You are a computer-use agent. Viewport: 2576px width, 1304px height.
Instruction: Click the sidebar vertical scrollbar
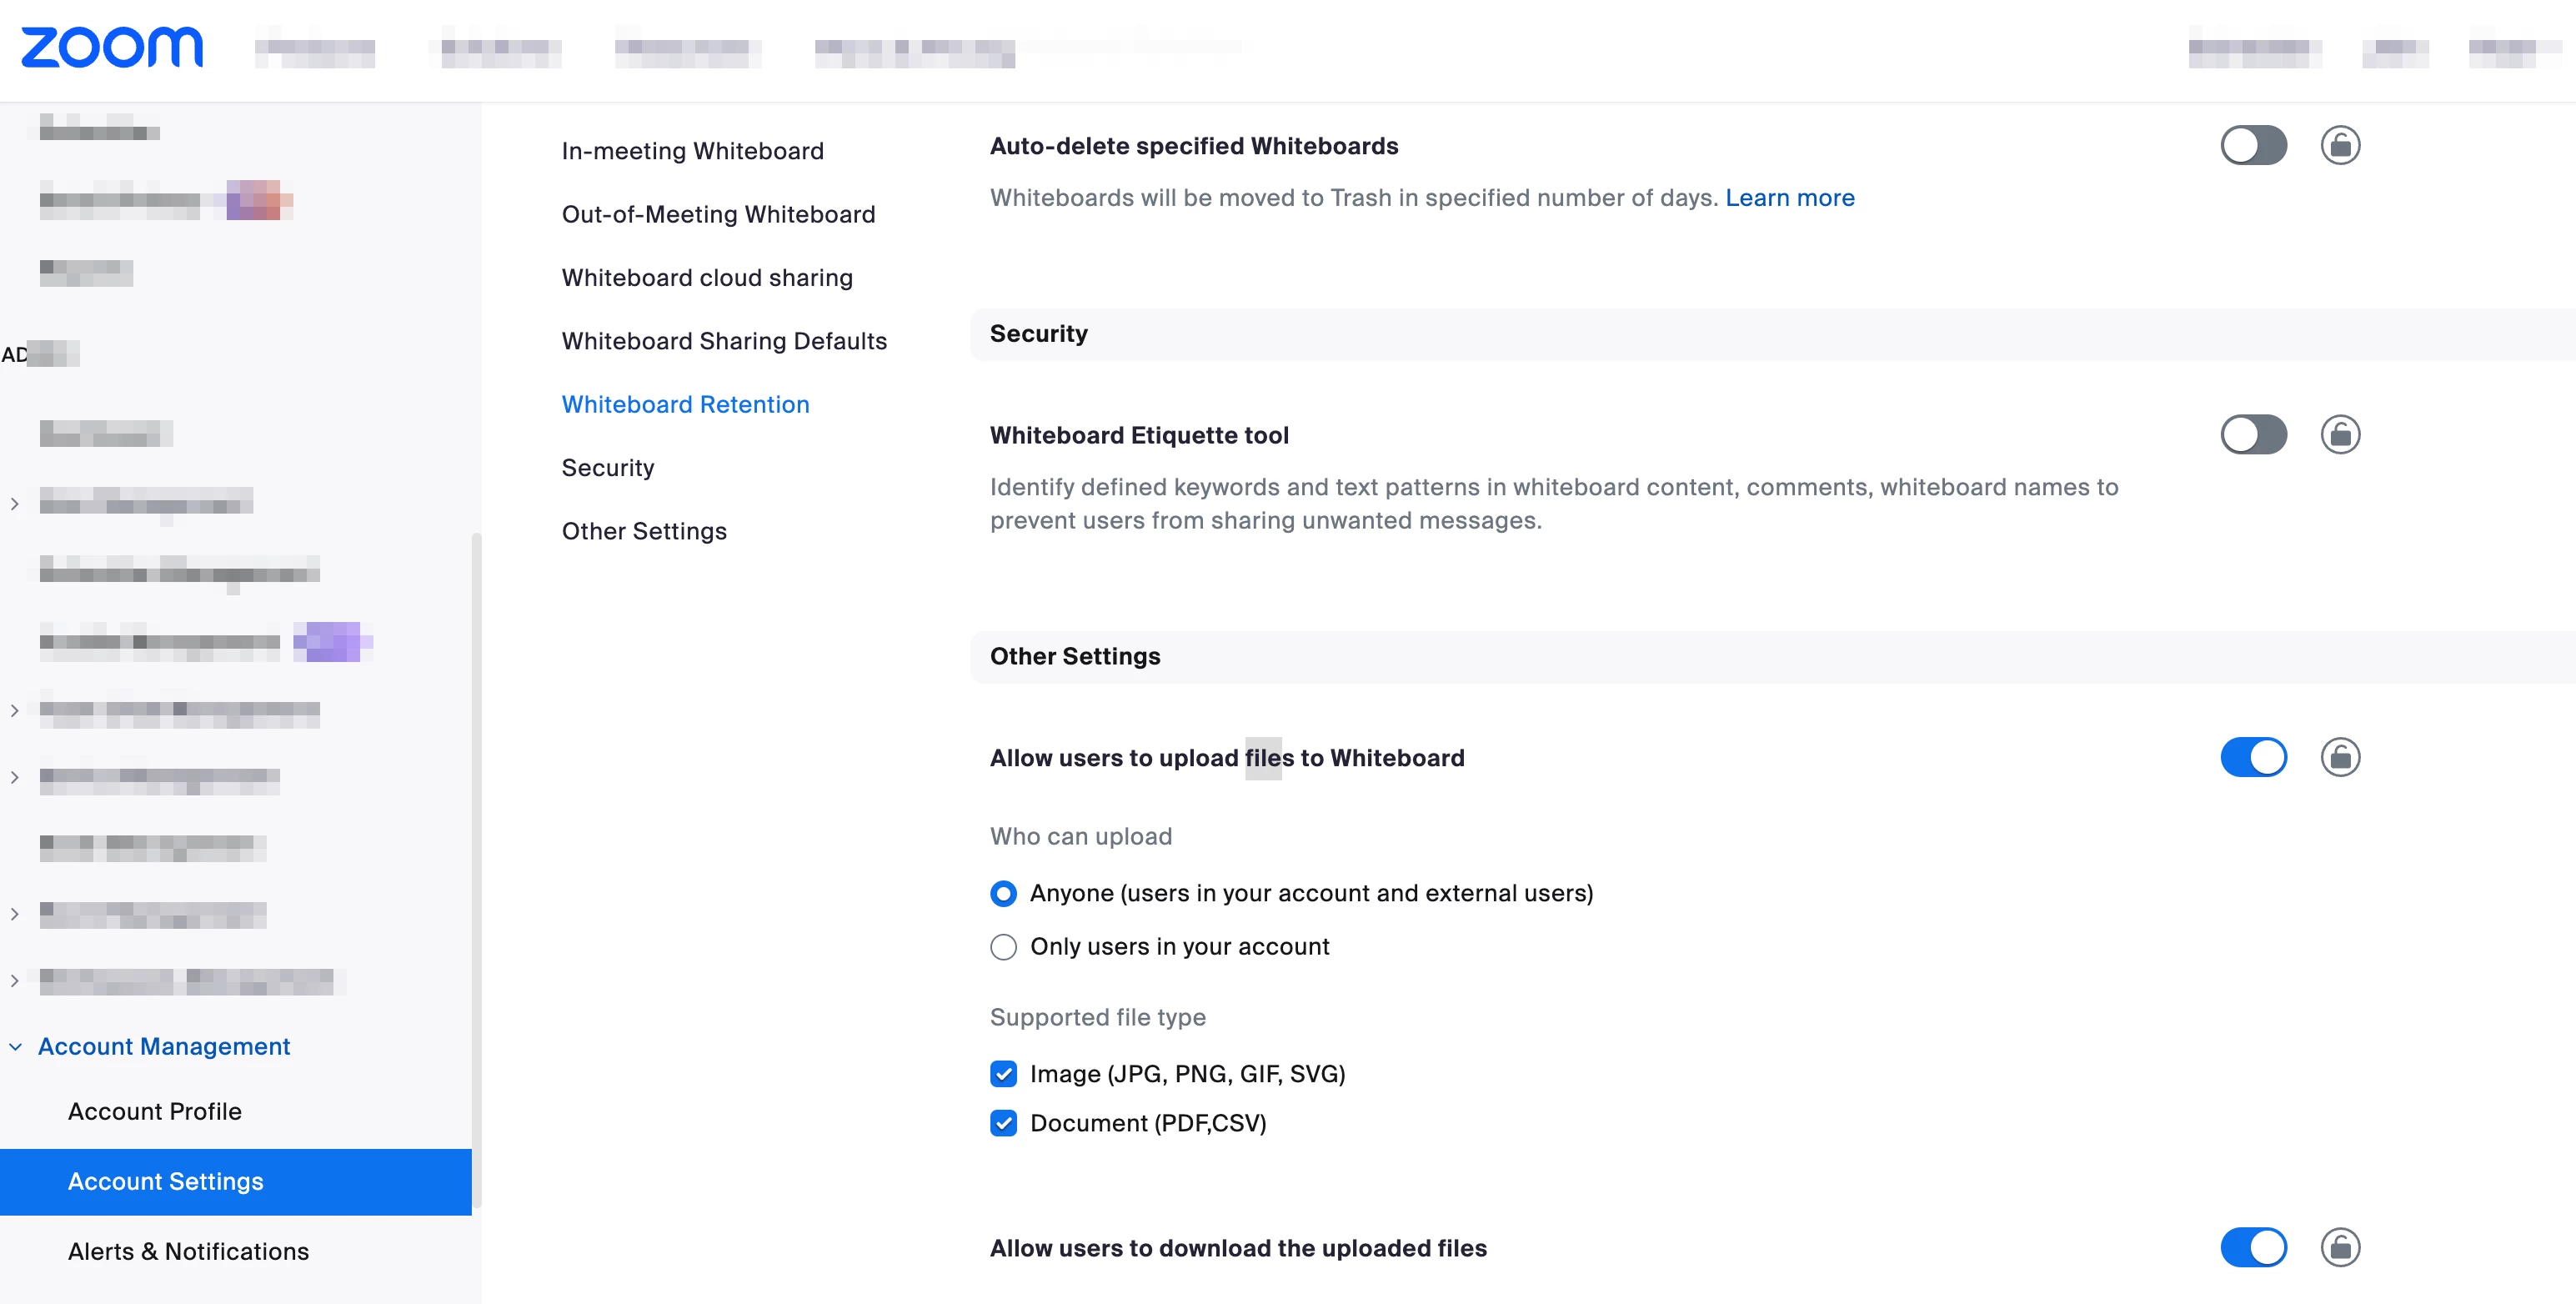[477, 870]
